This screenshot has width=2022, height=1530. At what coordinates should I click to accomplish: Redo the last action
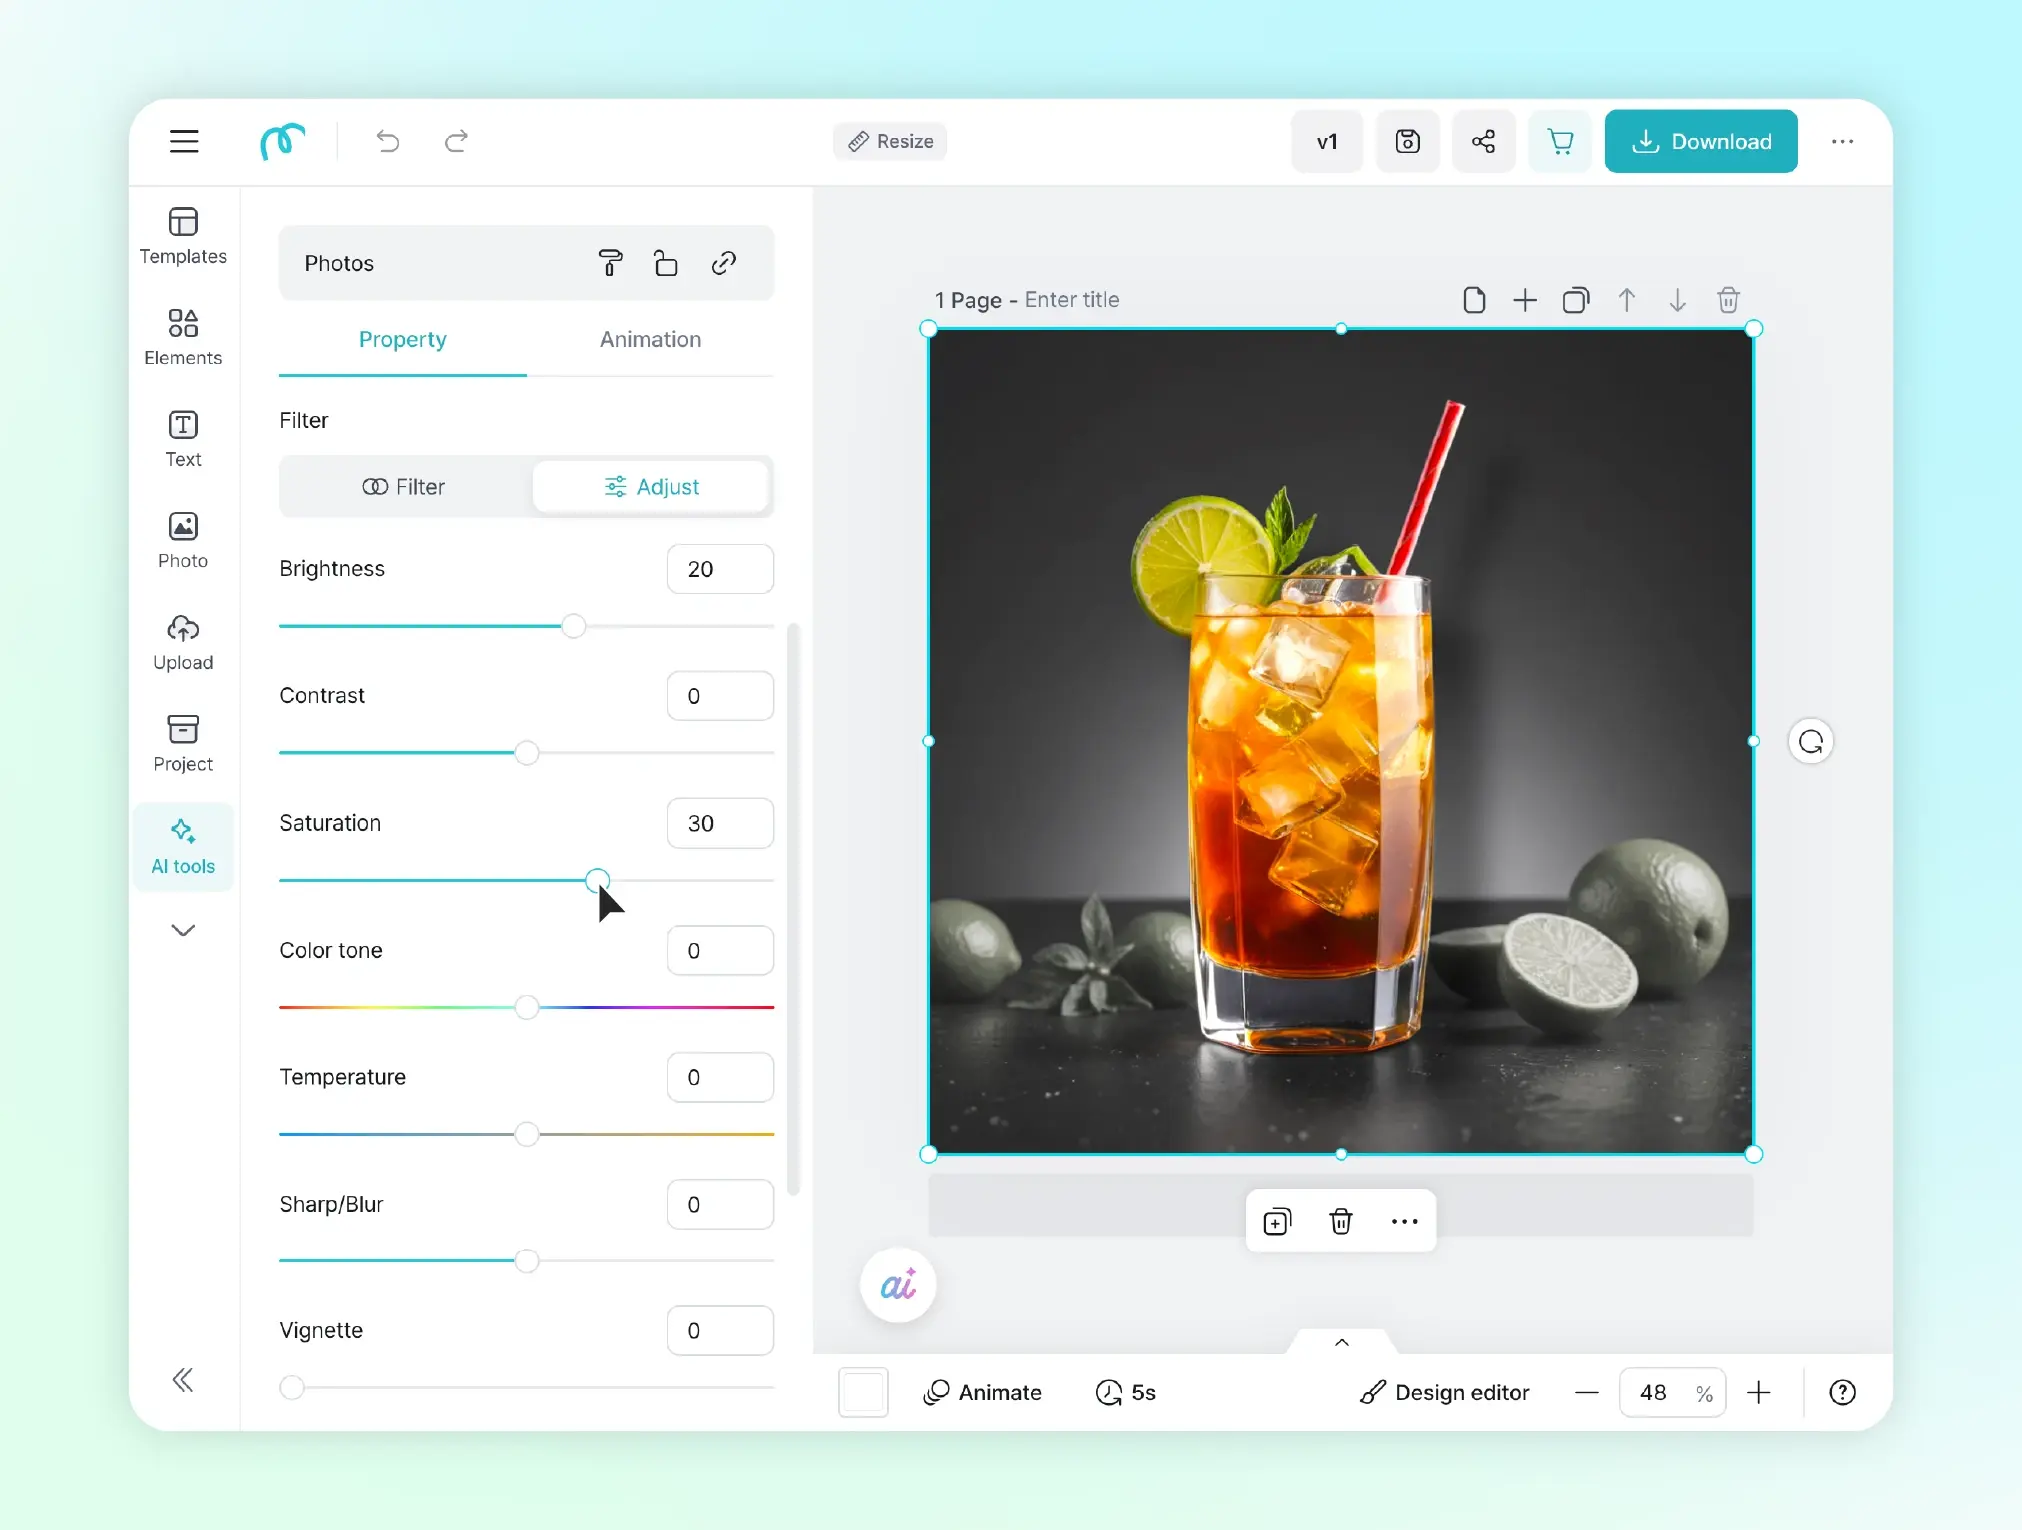[x=456, y=141]
